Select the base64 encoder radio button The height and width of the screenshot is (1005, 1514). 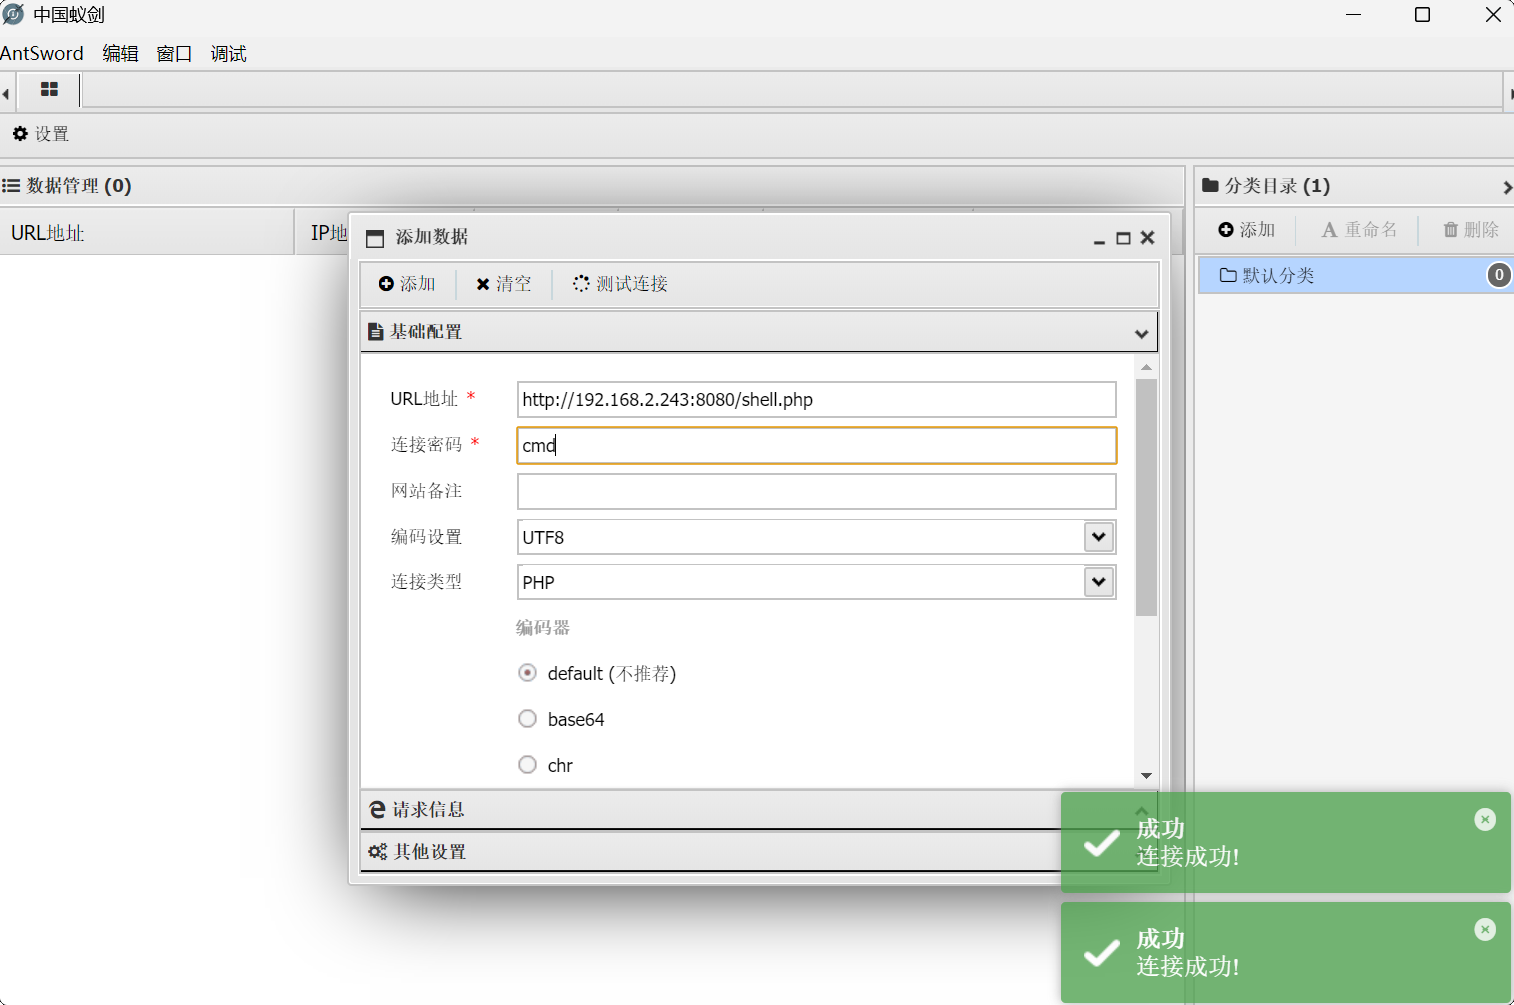pos(528,719)
